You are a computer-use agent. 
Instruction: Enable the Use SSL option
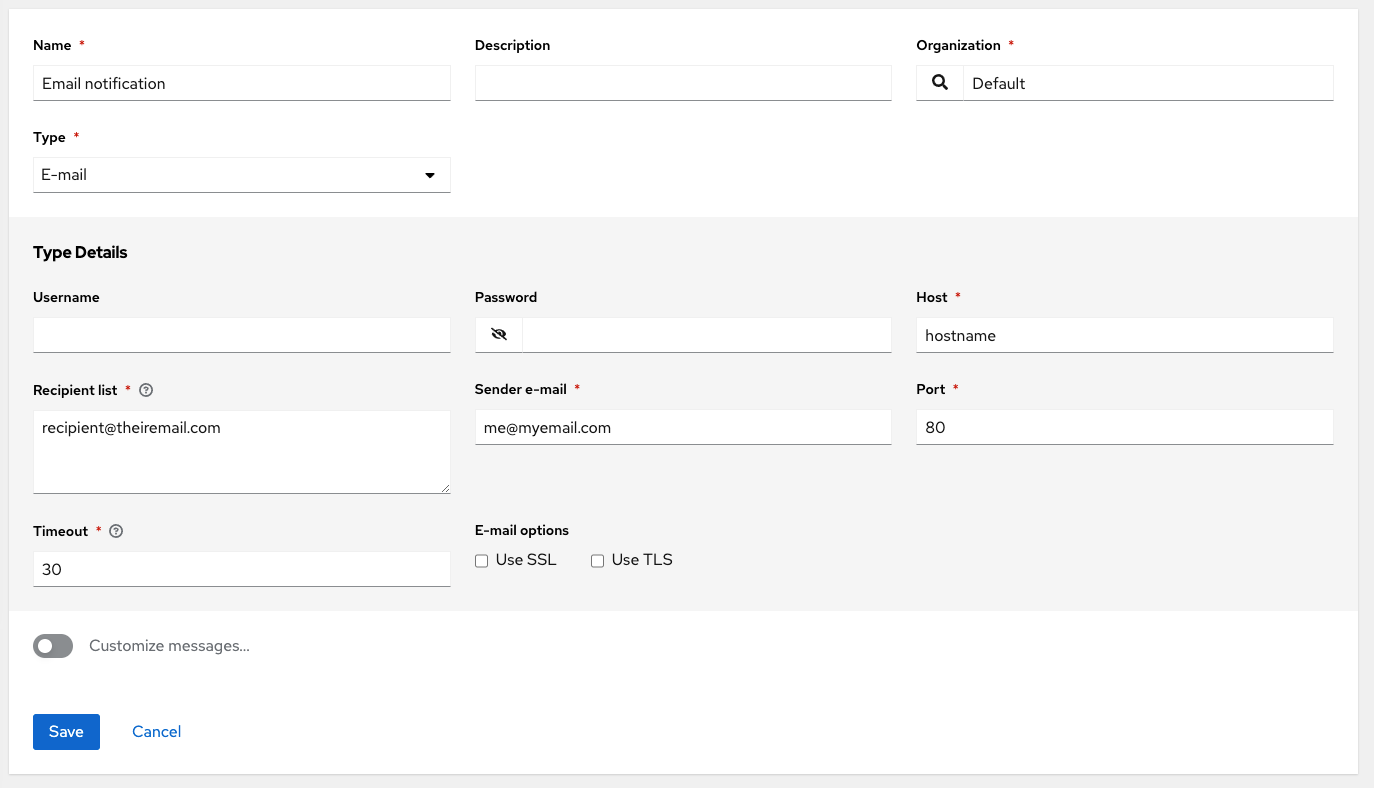(x=481, y=561)
